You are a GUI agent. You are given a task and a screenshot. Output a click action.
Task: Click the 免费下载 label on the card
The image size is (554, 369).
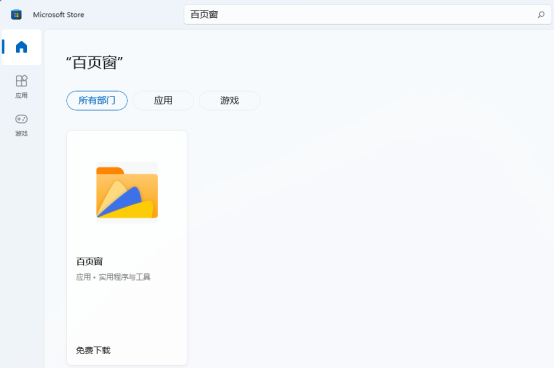pos(93,350)
